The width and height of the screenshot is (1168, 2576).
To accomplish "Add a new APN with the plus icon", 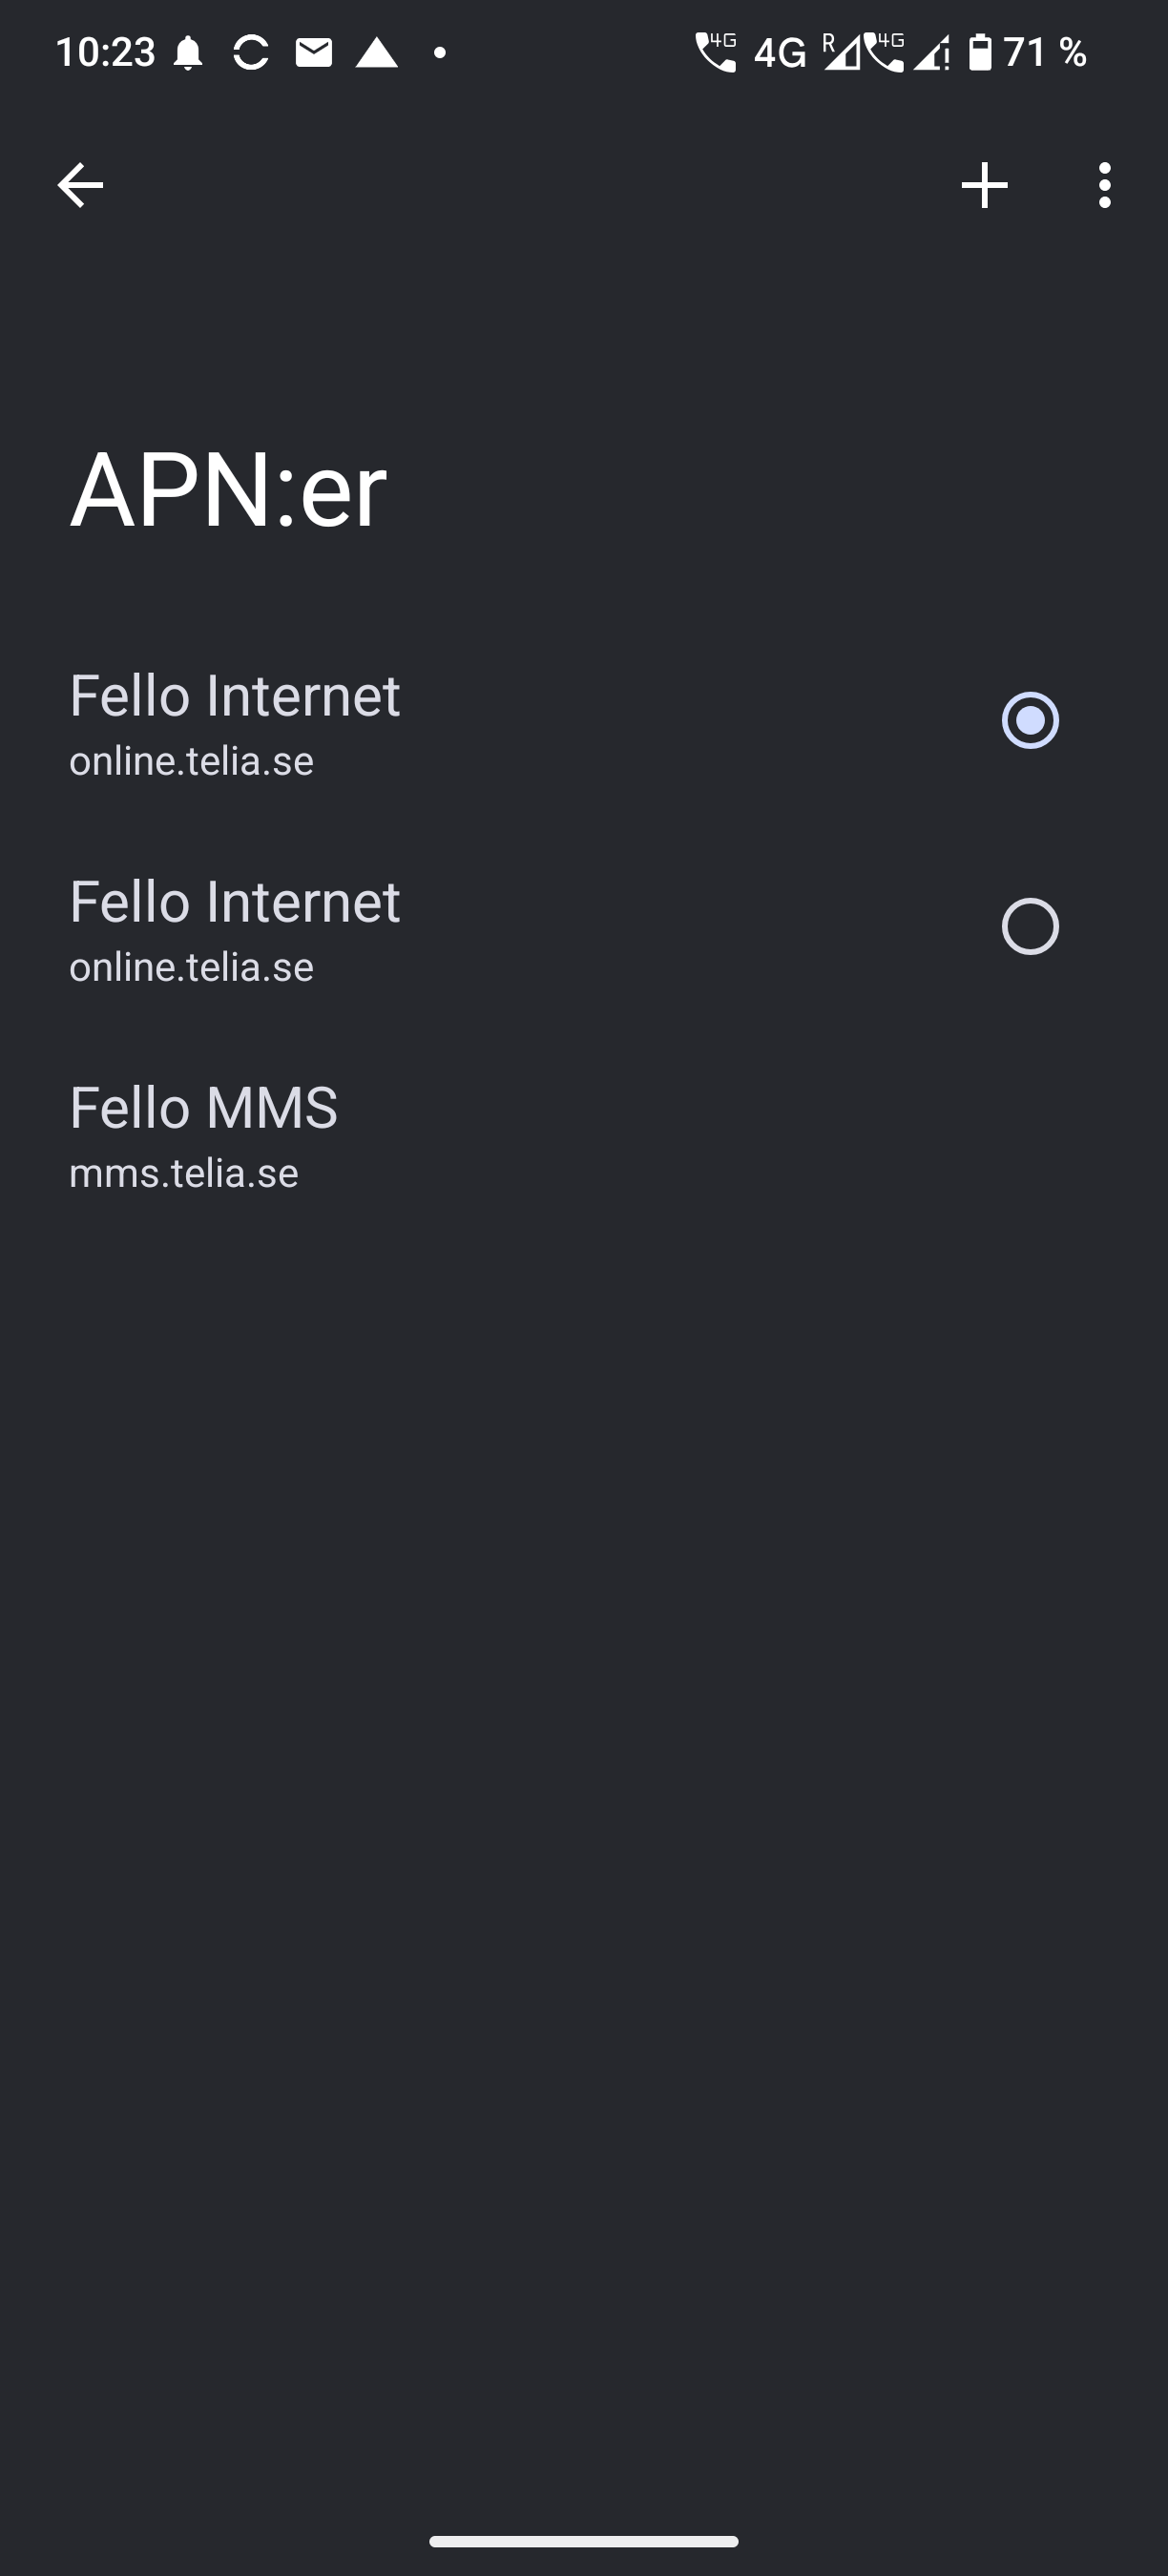I will (984, 185).
